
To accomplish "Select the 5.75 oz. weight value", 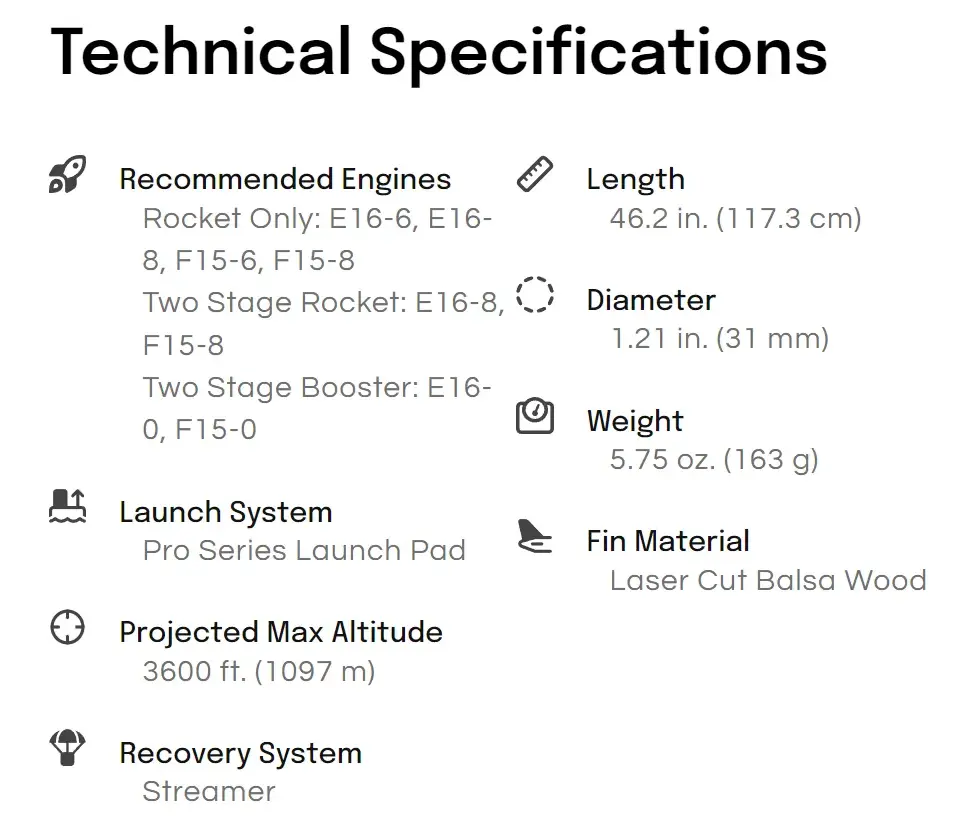I will click(x=714, y=459).
